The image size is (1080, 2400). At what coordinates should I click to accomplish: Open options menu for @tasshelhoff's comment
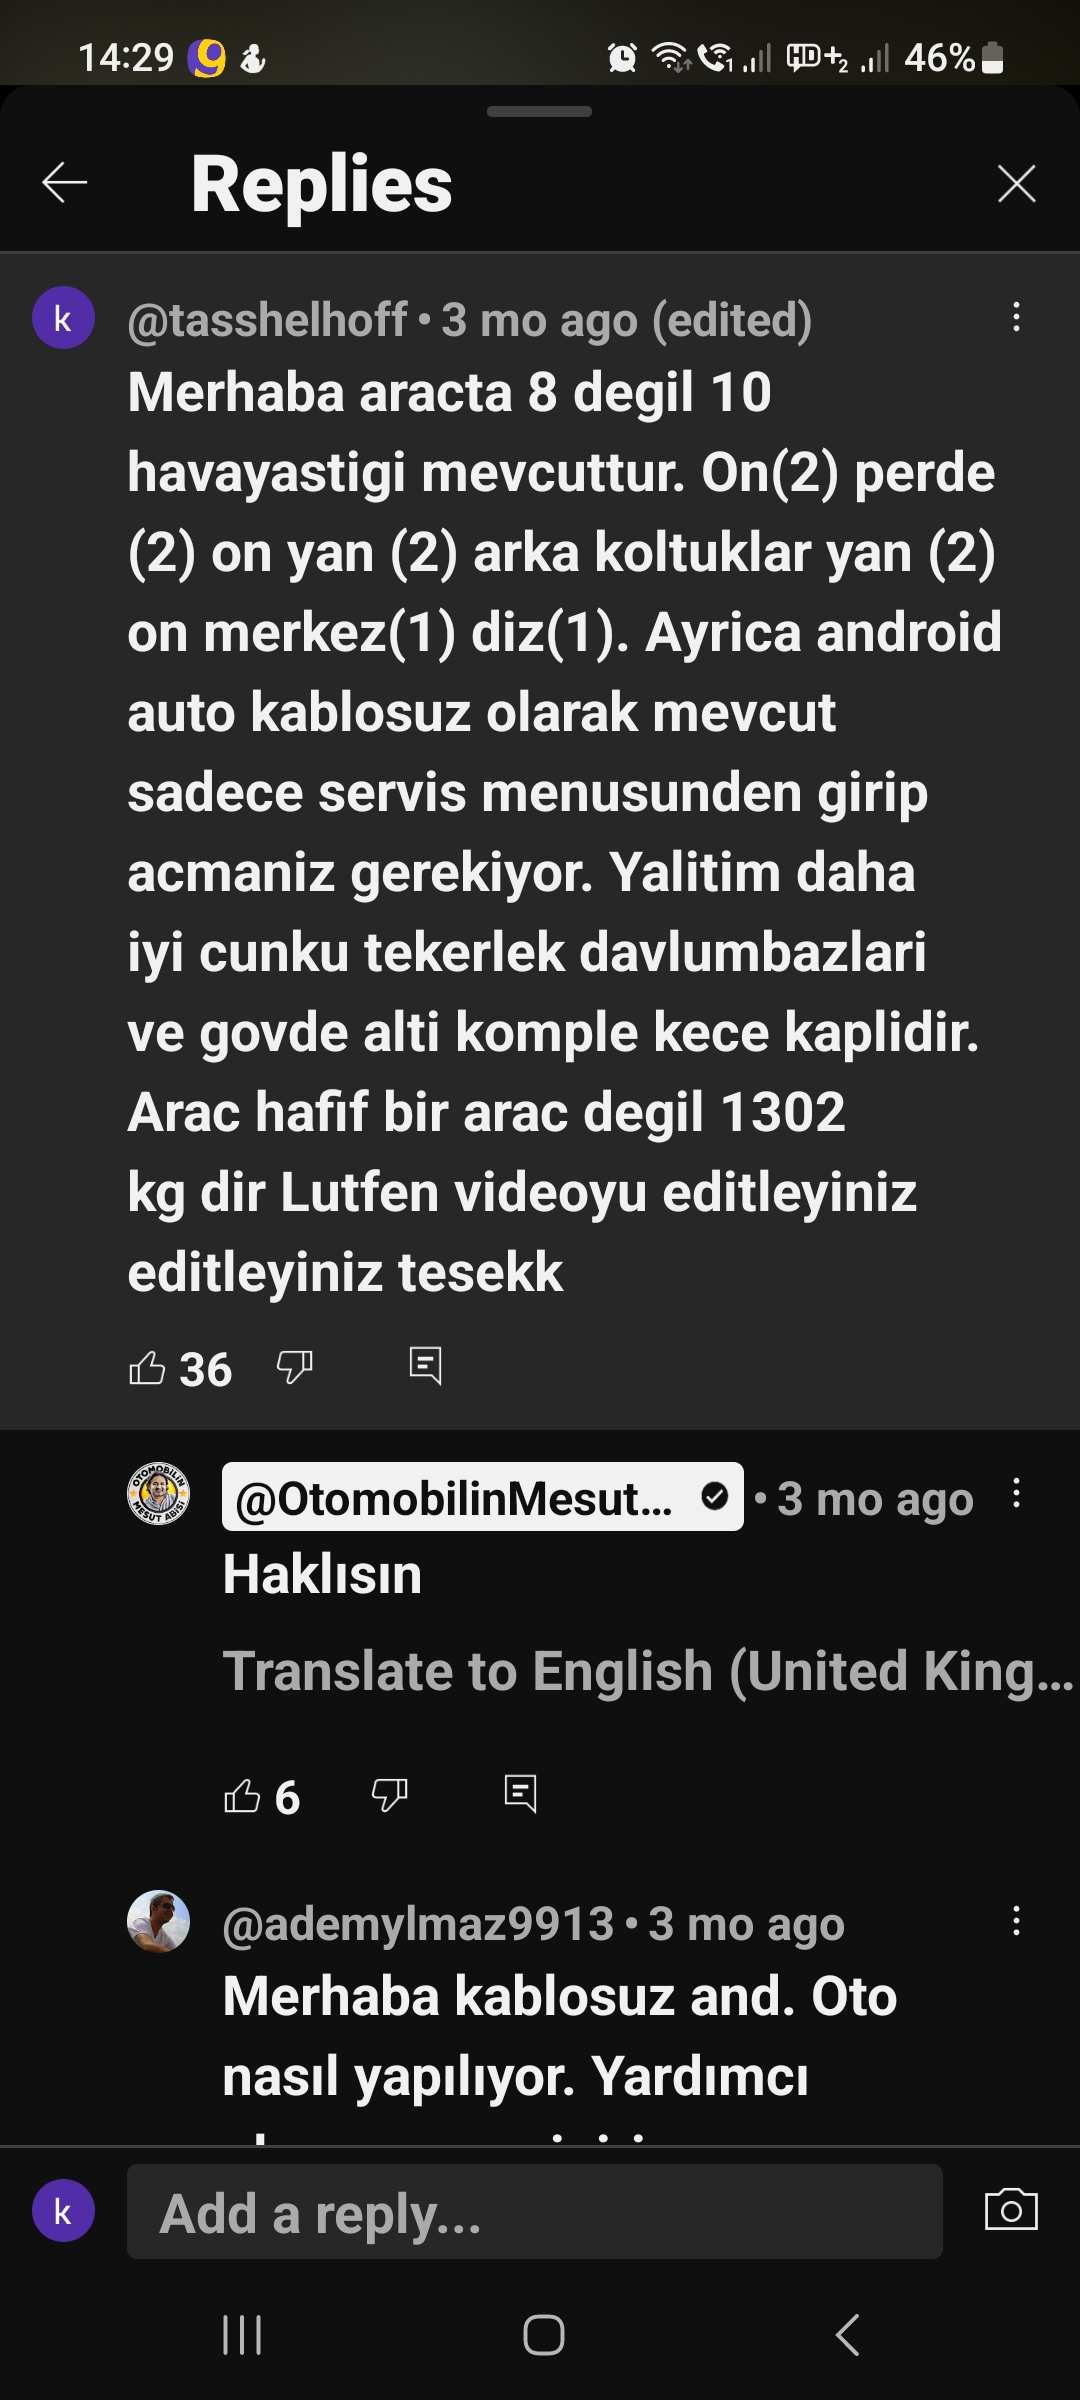(1016, 318)
